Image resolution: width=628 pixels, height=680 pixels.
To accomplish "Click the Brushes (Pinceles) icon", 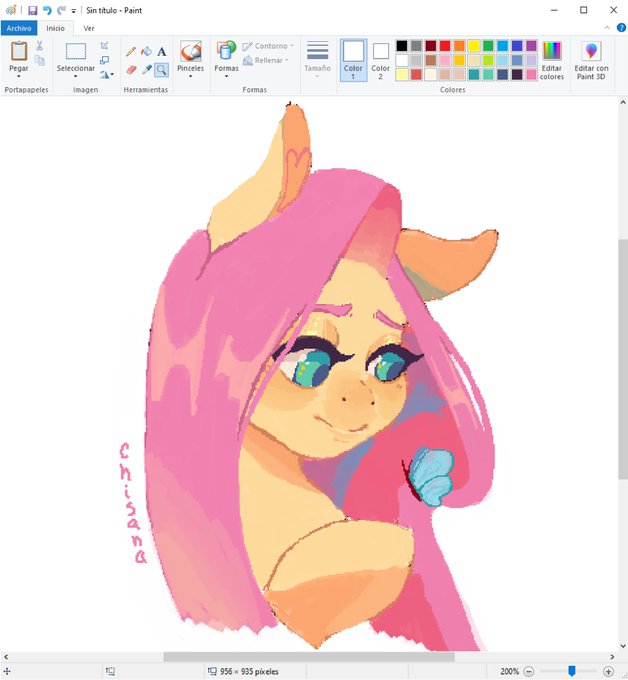I will [x=190, y=51].
